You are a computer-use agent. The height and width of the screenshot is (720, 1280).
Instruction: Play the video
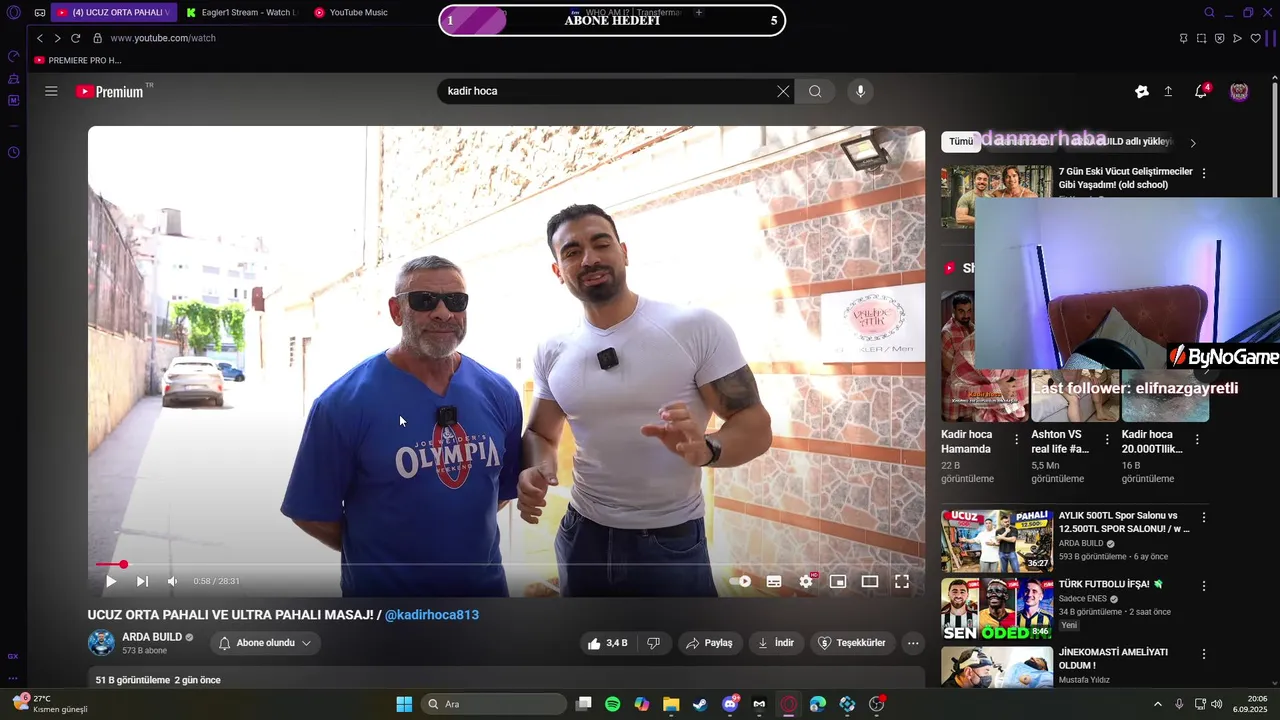coord(111,581)
